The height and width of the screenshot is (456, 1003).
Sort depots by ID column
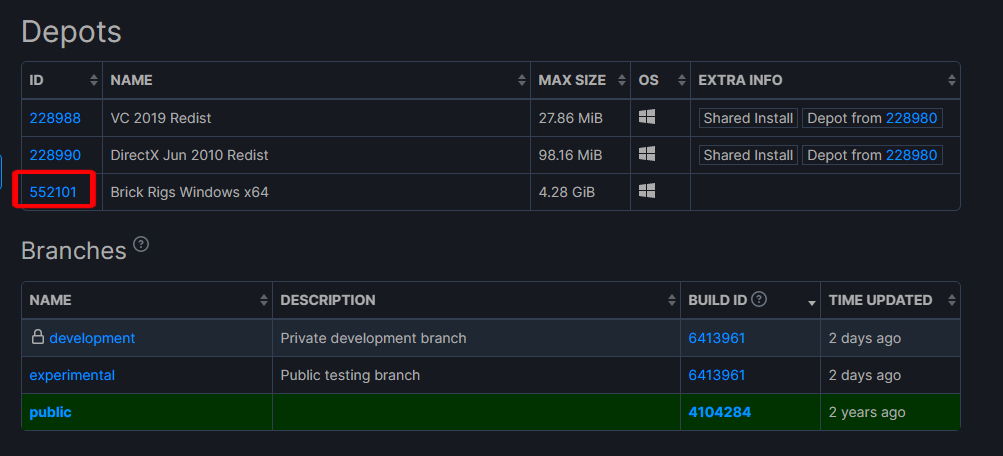tap(94, 80)
